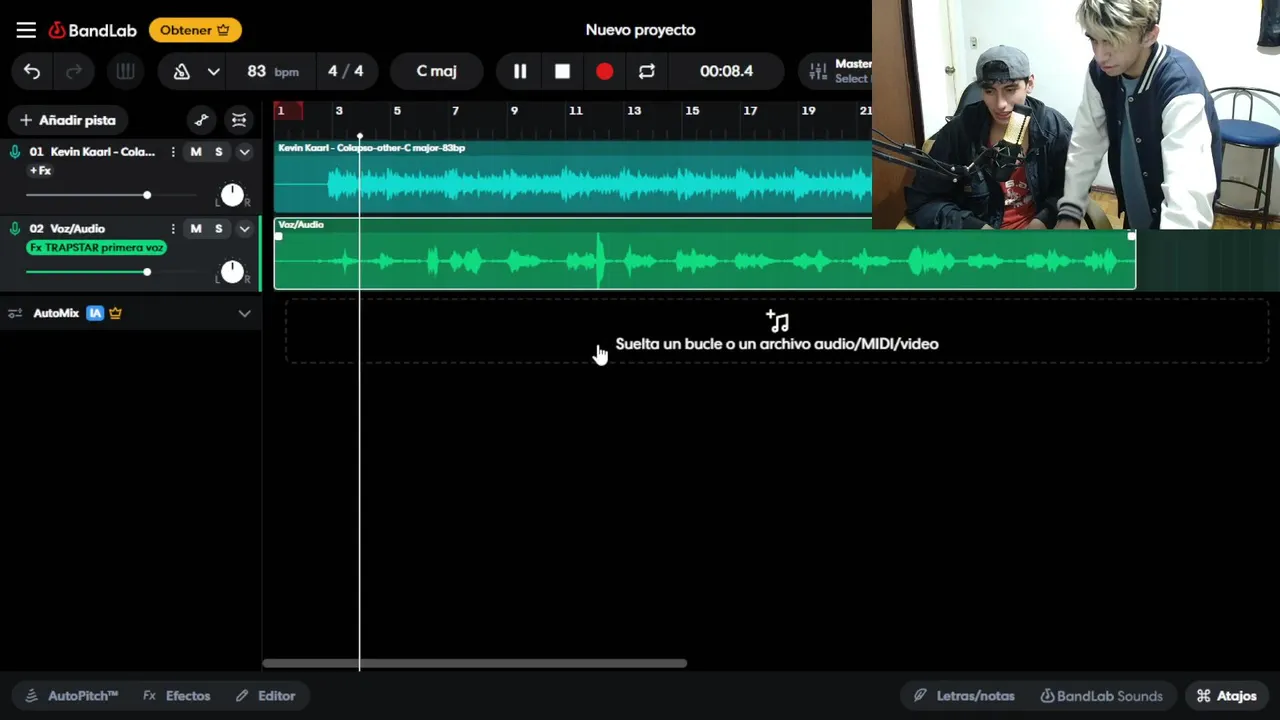1280x720 pixels.
Task: Open Fx TRAPSTAR primera voz preset
Action: tap(96, 248)
